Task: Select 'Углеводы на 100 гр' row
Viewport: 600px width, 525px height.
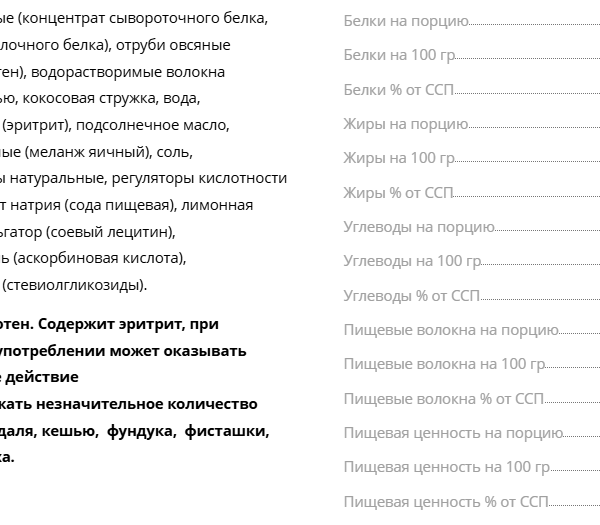Action: (472, 261)
